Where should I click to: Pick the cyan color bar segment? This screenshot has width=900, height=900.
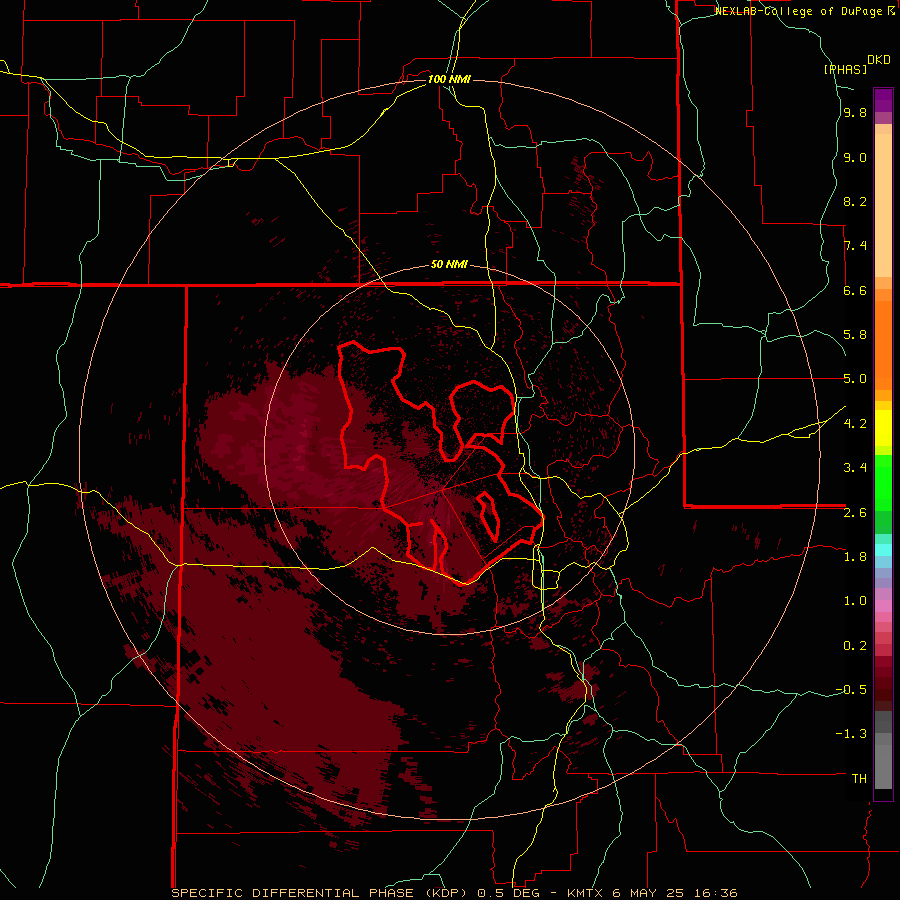883,550
